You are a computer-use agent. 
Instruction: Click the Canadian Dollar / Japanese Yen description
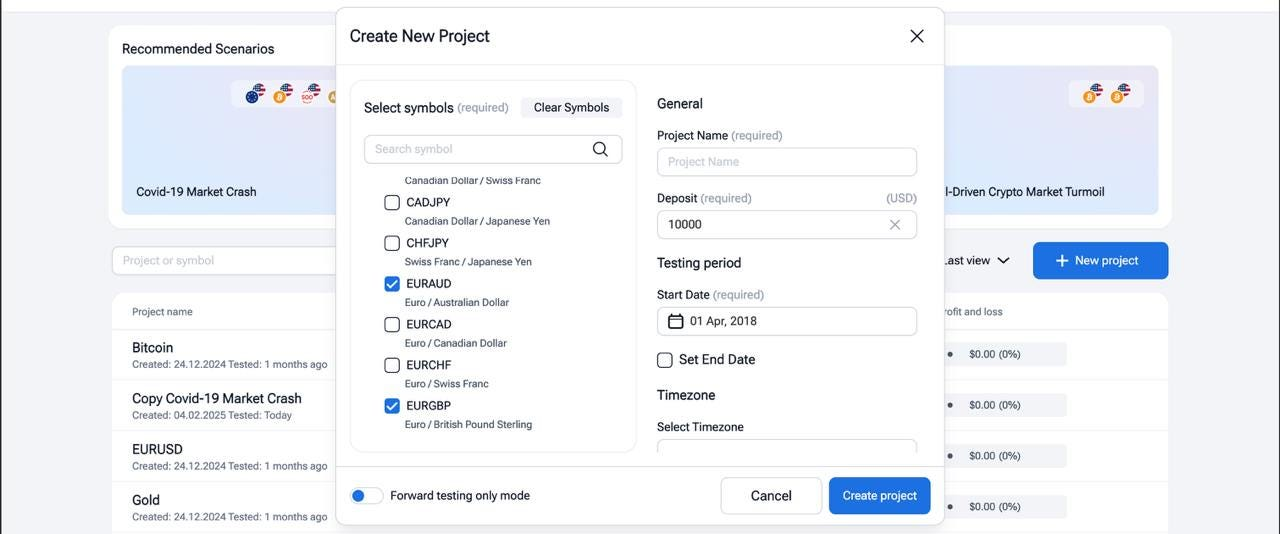(x=477, y=221)
